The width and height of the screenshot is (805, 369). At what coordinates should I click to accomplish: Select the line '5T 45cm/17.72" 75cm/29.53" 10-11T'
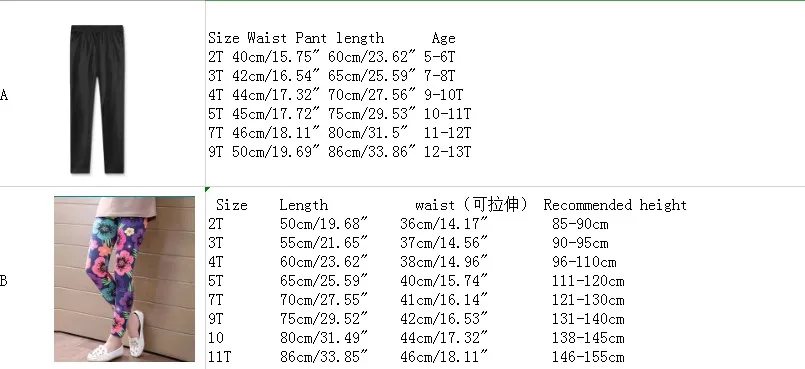coord(339,114)
